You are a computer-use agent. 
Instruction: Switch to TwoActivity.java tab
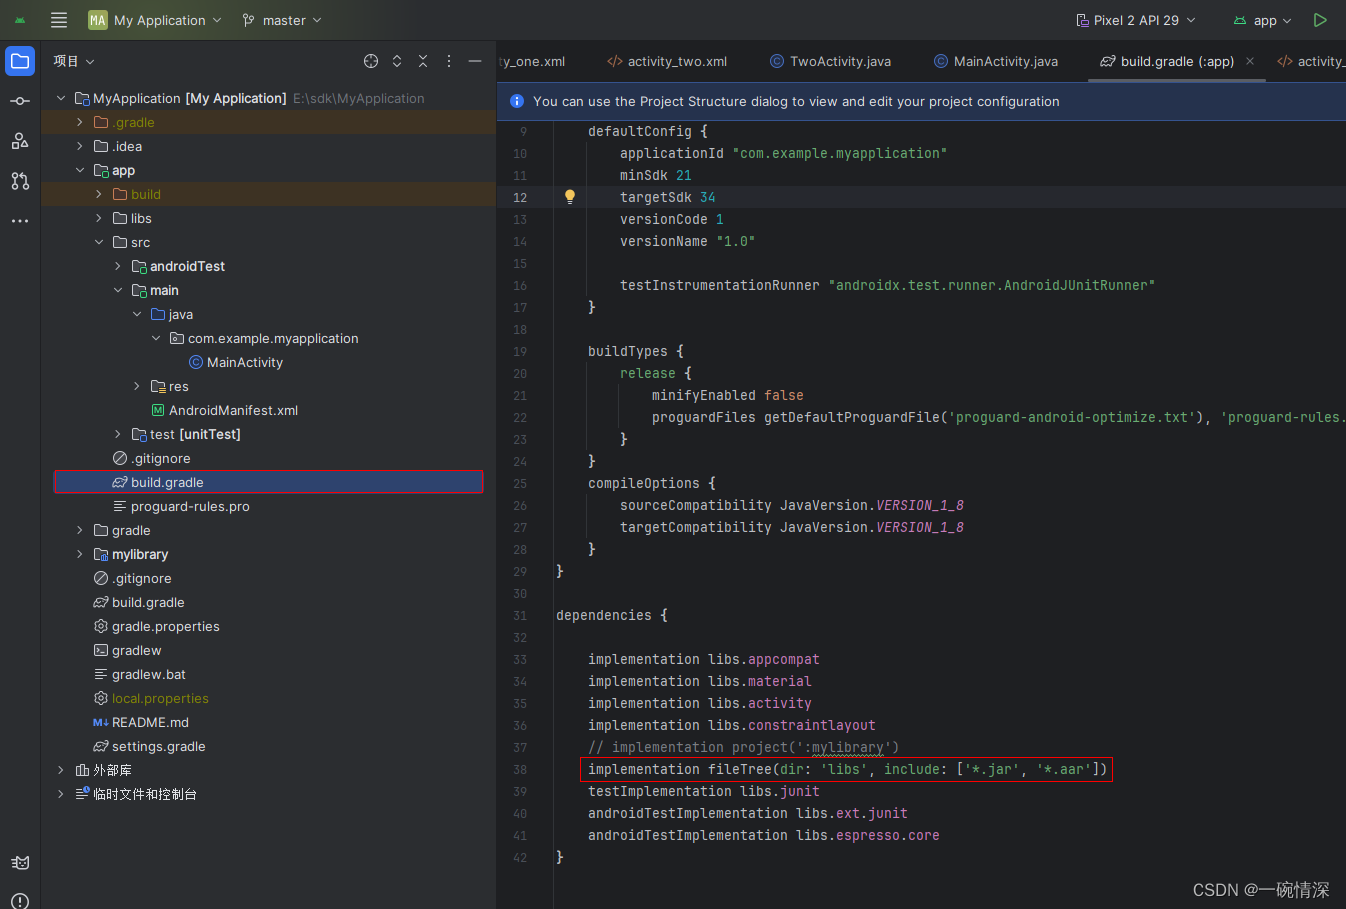[830, 61]
